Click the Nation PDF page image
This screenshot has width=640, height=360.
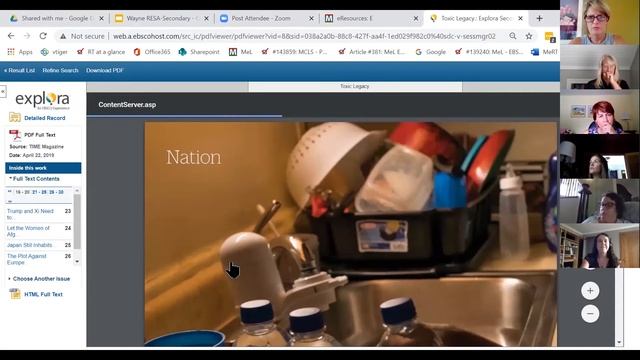[x=351, y=234]
